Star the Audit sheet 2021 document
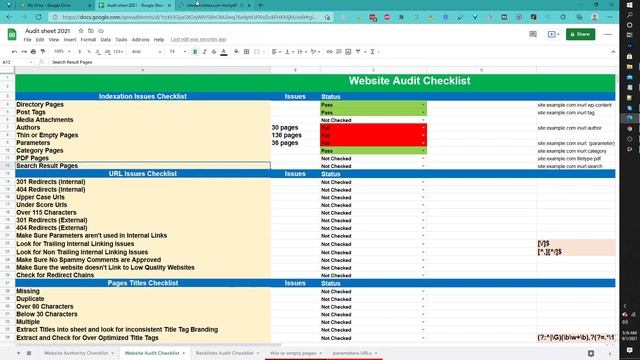640x360 pixels. tap(81, 31)
